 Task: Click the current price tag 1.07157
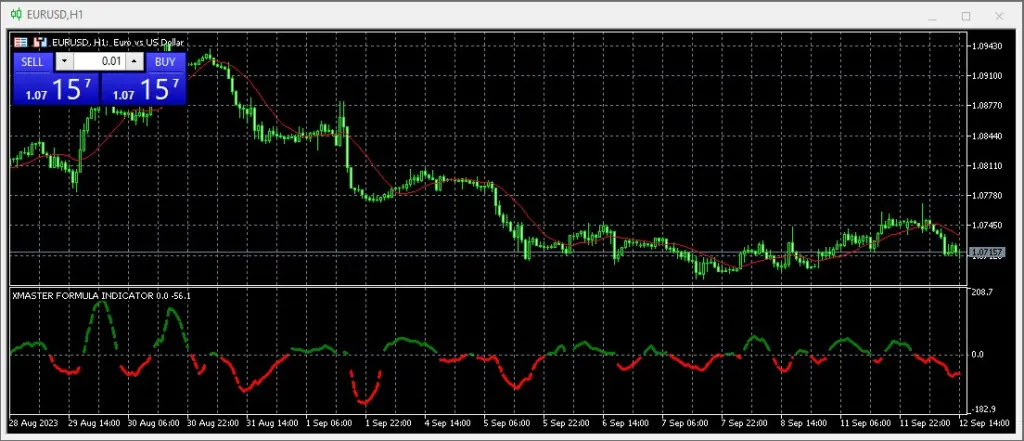(x=987, y=252)
